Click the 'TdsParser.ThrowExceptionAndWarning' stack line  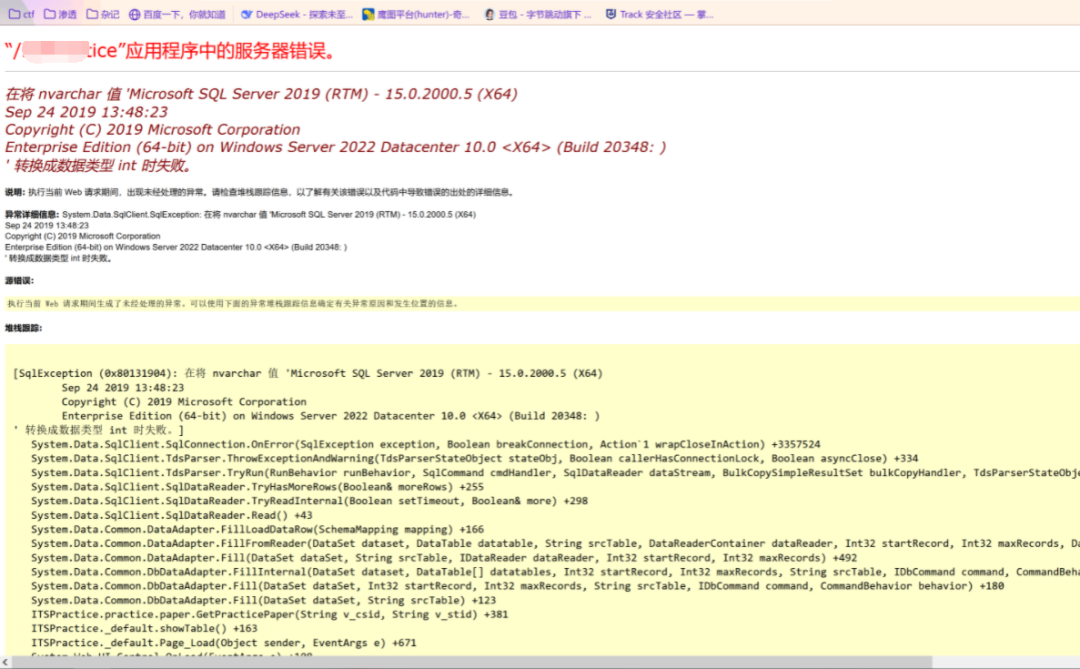click(x=475, y=458)
